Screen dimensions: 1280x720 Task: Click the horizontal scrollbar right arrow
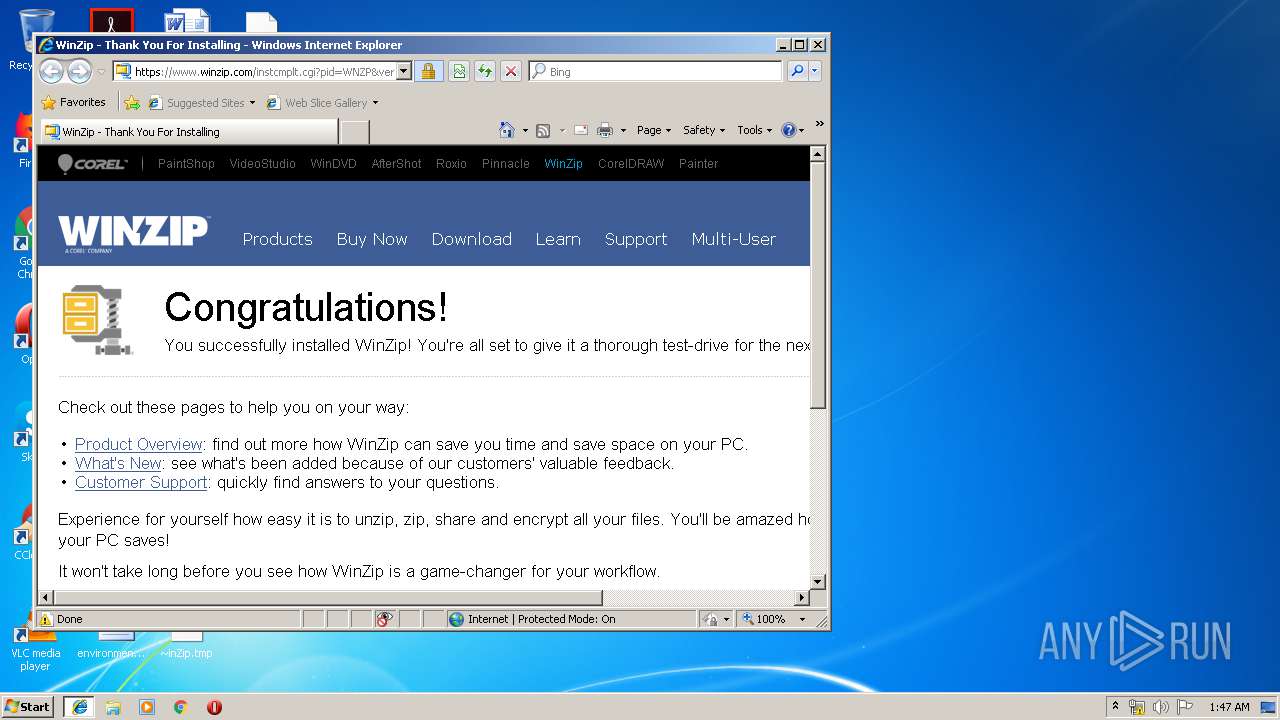pyautogui.click(x=801, y=598)
